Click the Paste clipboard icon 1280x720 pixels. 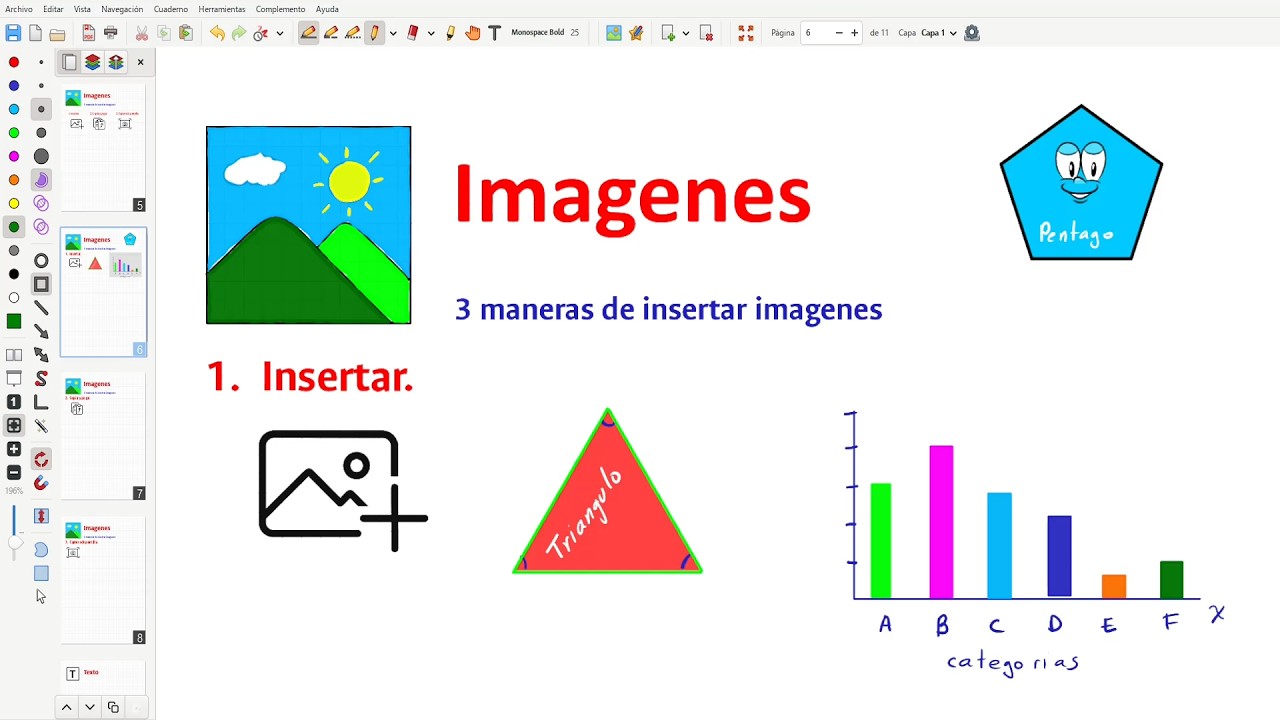click(x=186, y=33)
